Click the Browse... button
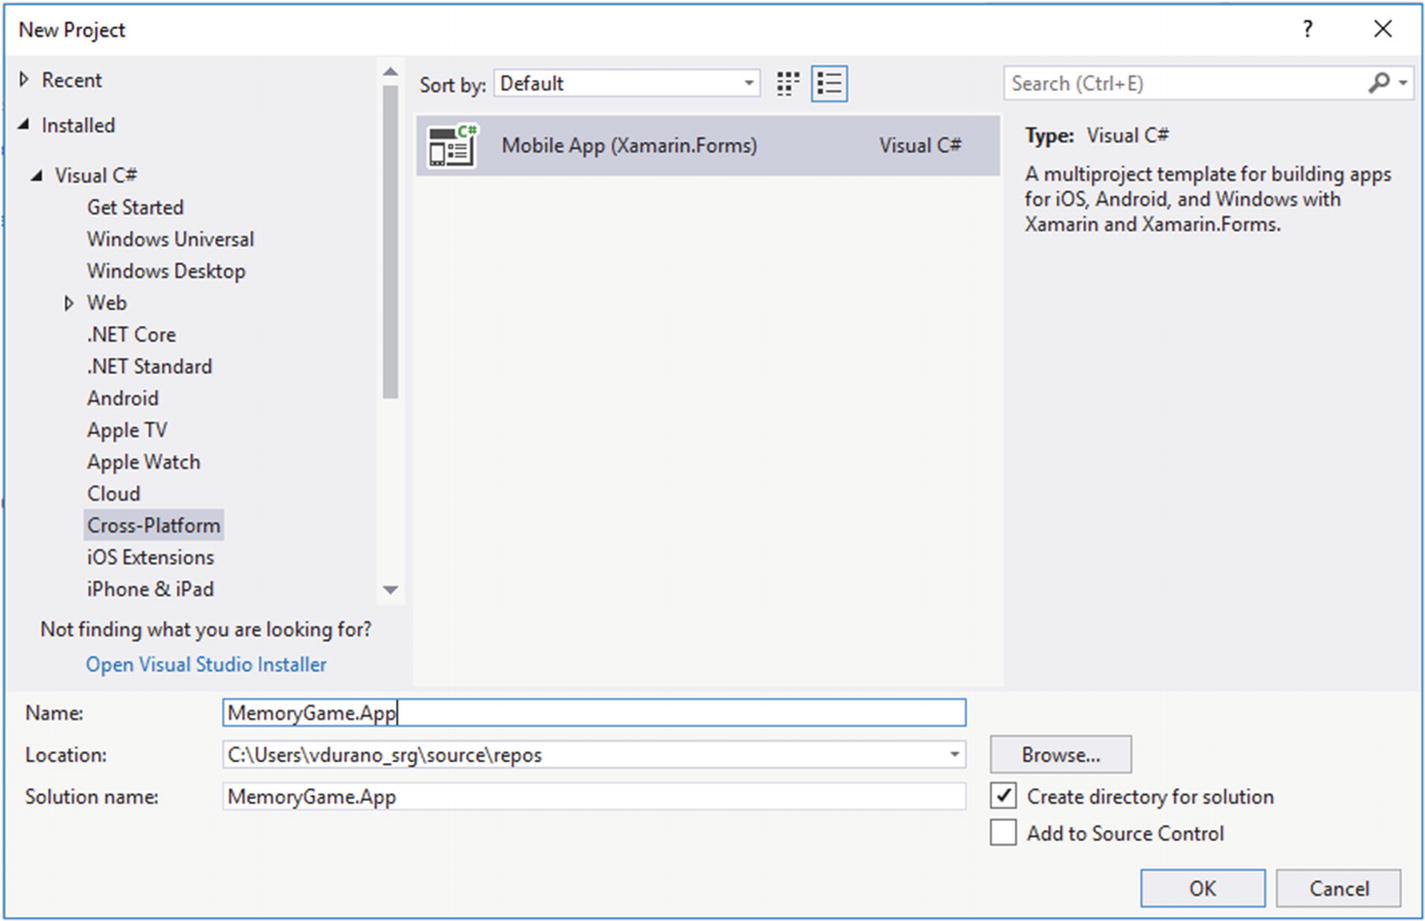Viewport: 1425px width, 921px height. 1060,755
